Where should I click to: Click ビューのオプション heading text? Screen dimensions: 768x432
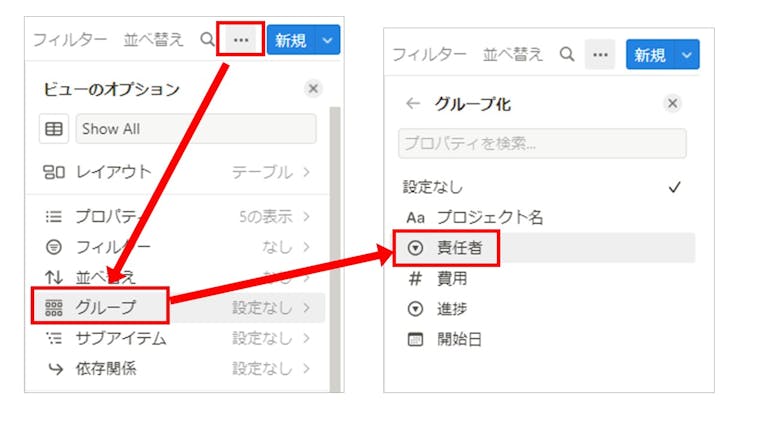(112, 89)
